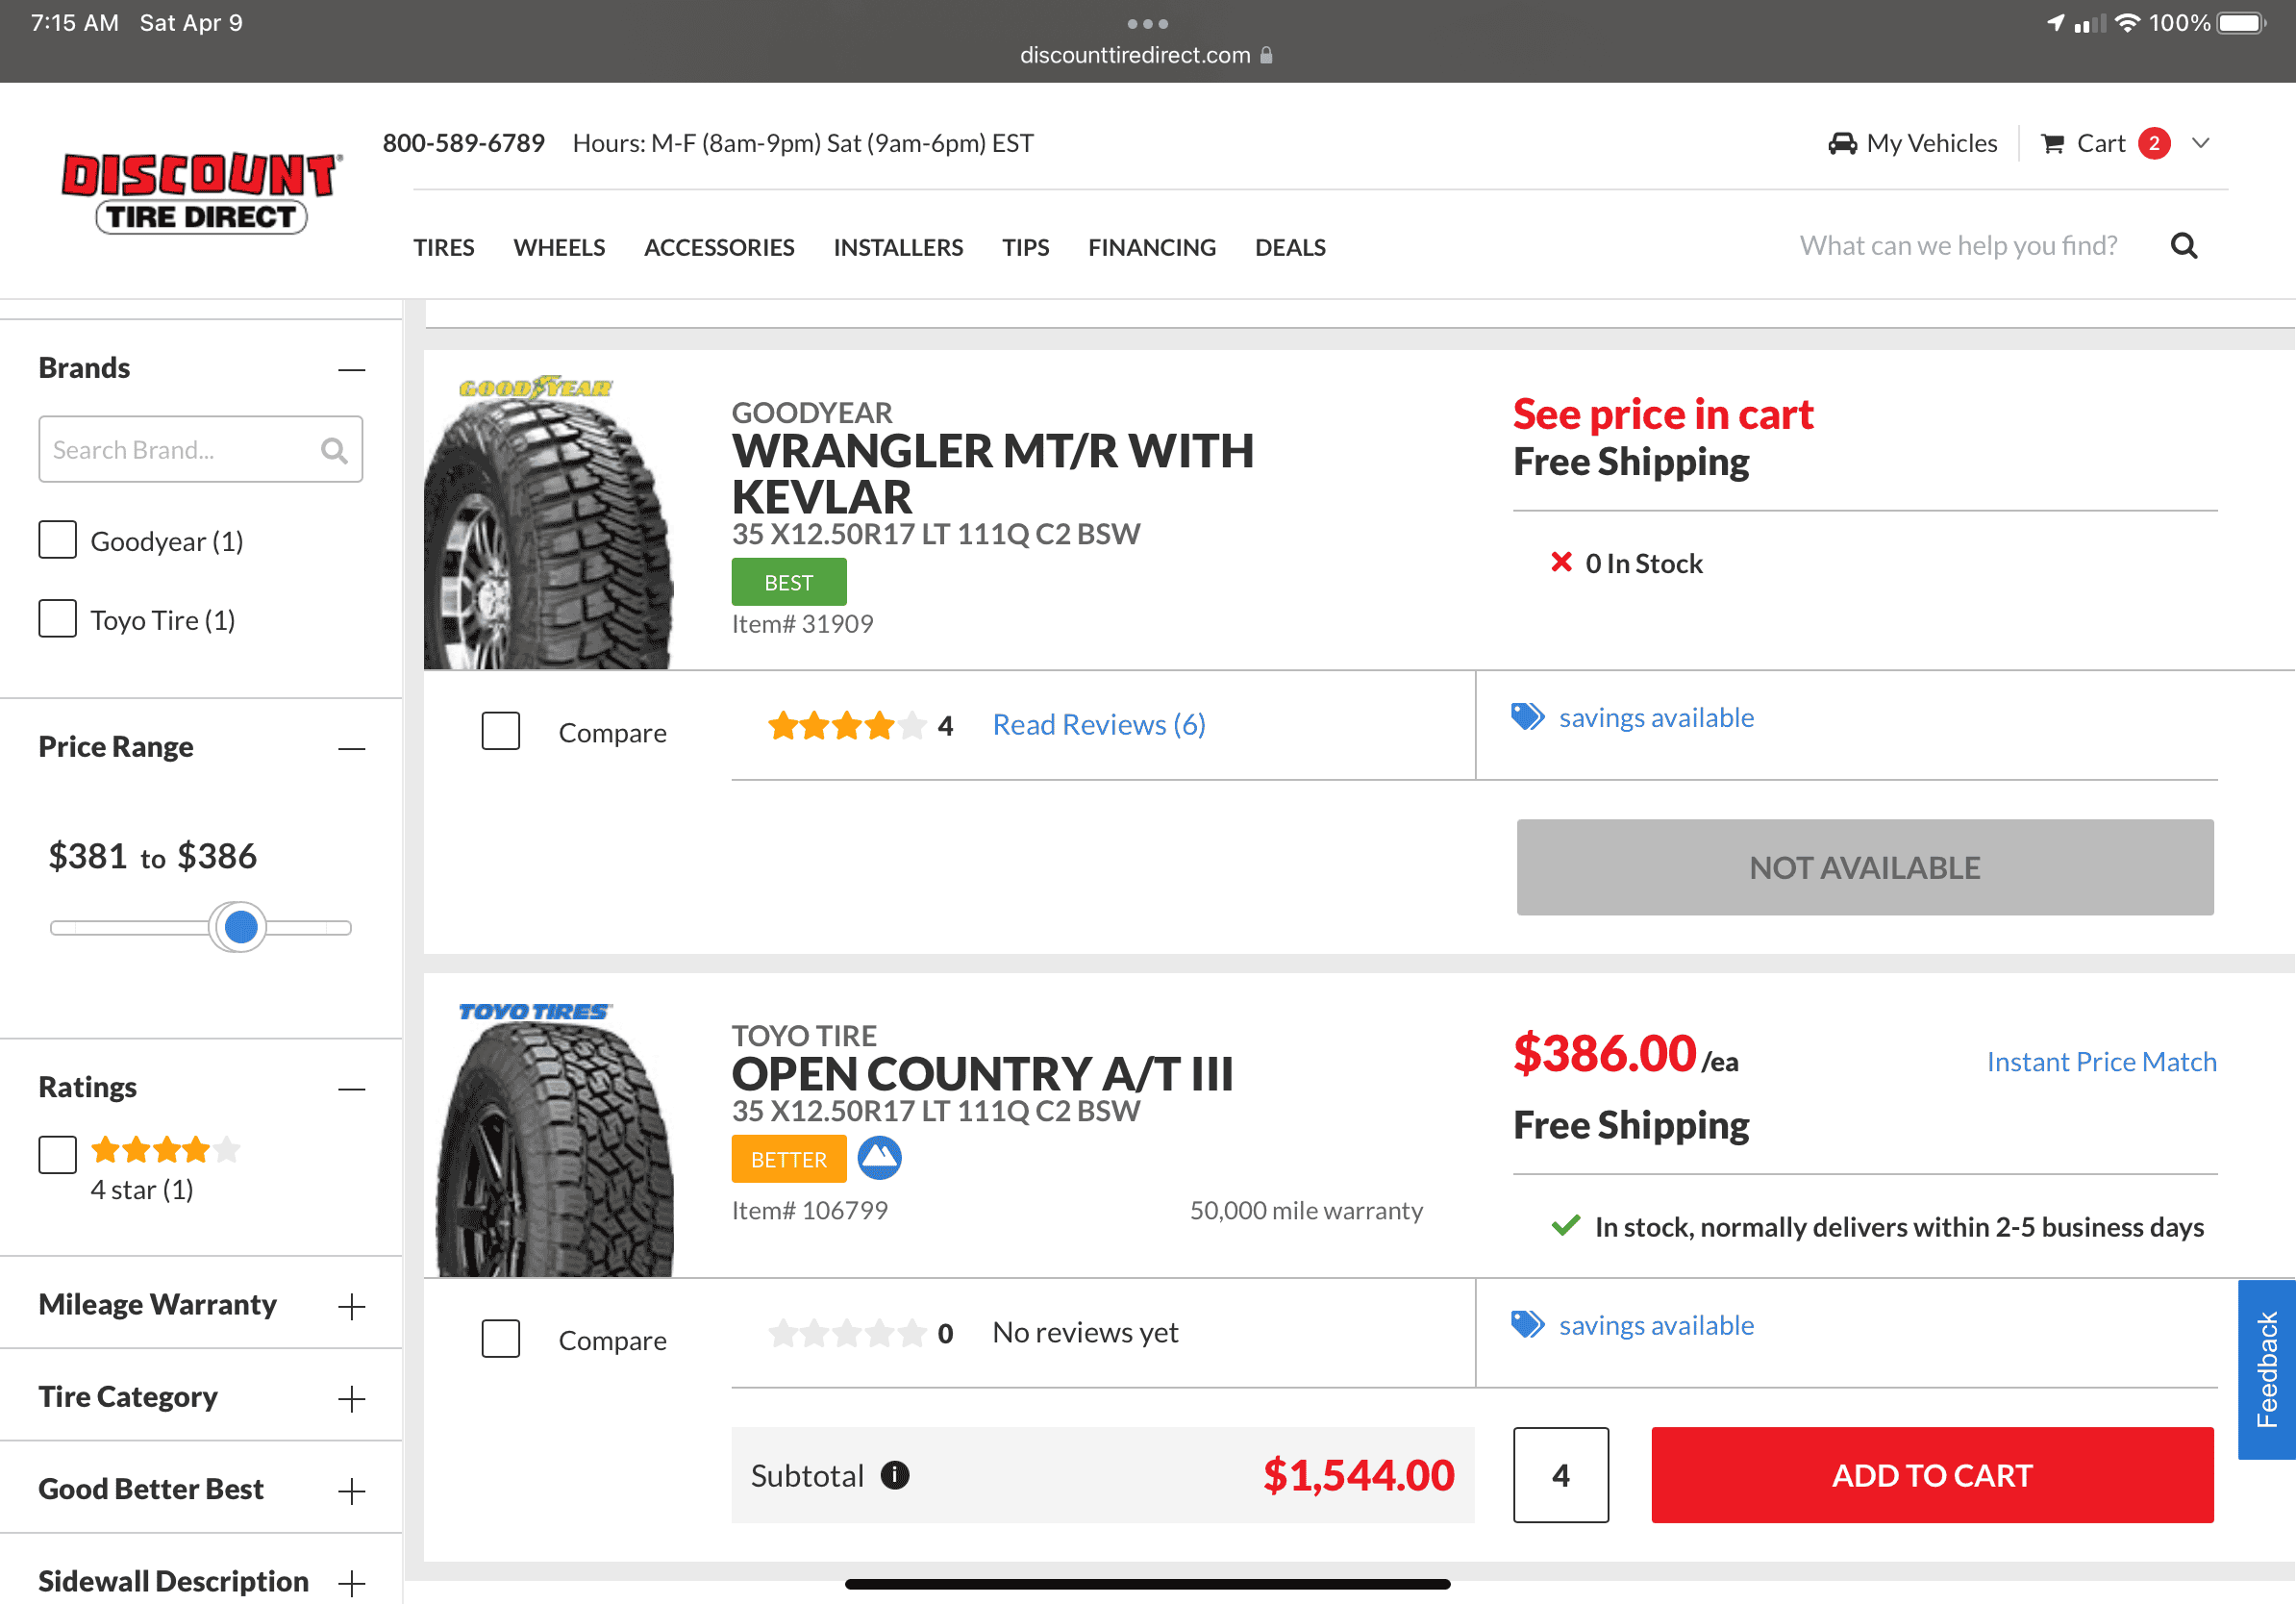Click Toyo's savings available link
The image size is (2296, 1604).
(x=1656, y=1326)
